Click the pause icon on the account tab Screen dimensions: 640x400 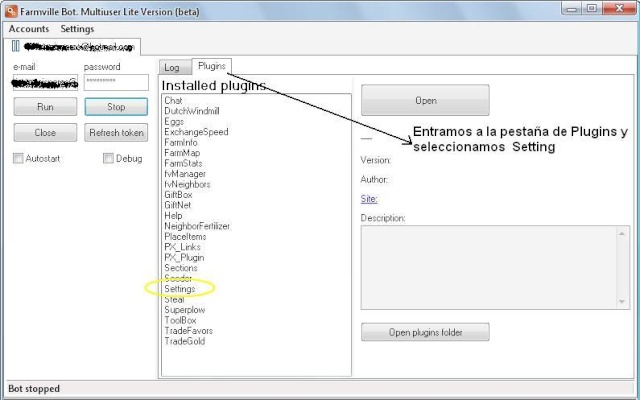coord(16,46)
